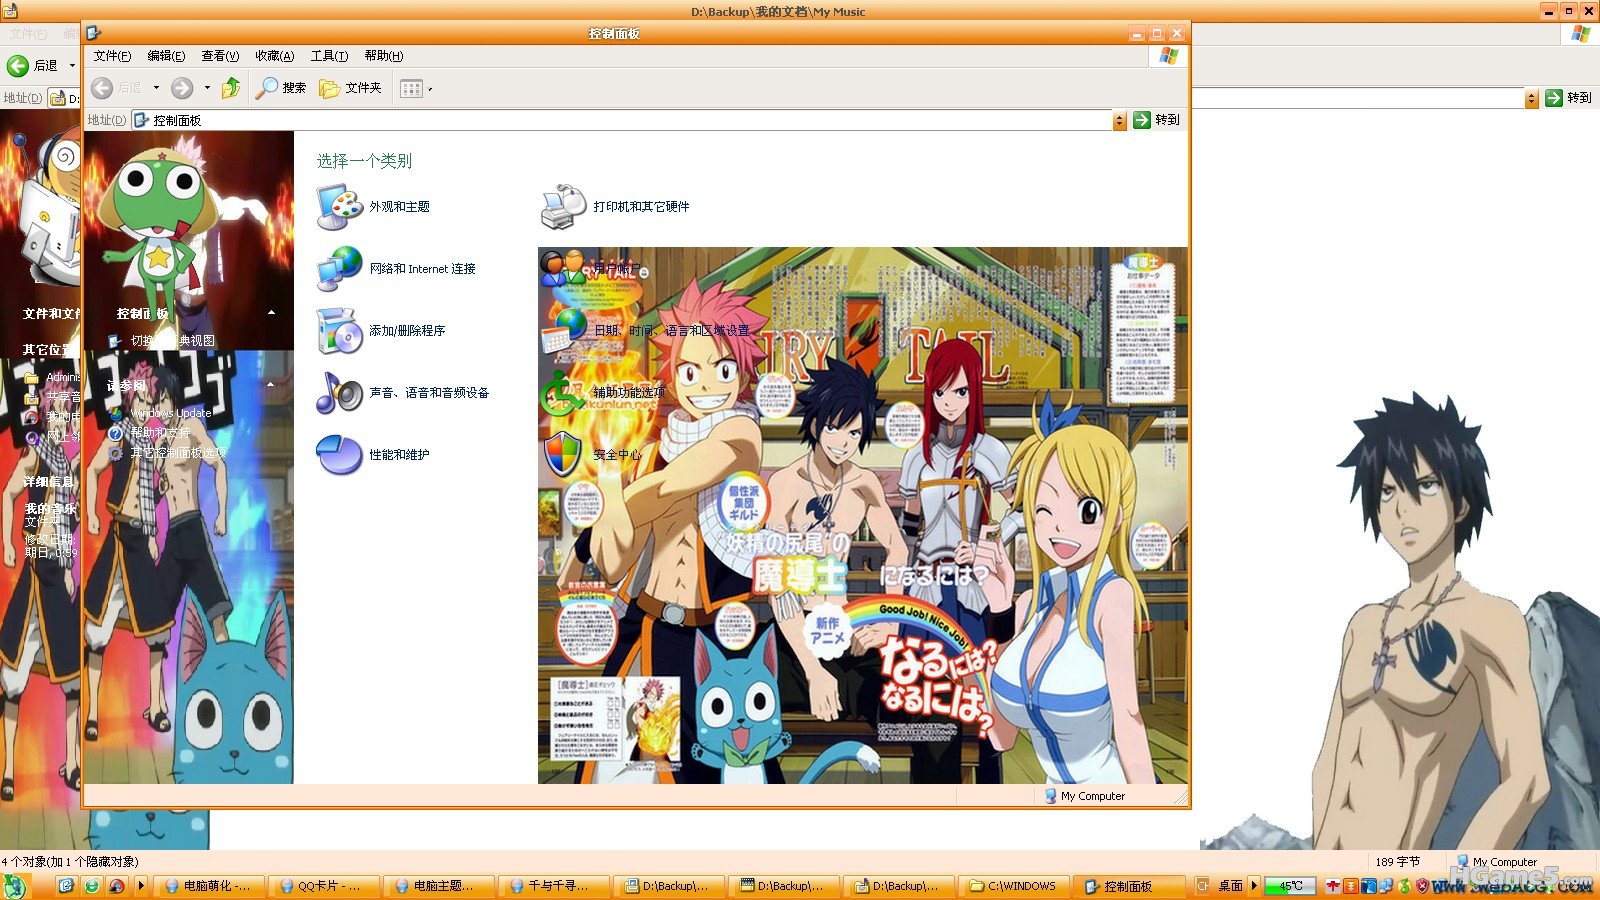Toggle the 文件夹 folders pane button
Image resolution: width=1600 pixels, height=900 pixels.
pyautogui.click(x=350, y=88)
